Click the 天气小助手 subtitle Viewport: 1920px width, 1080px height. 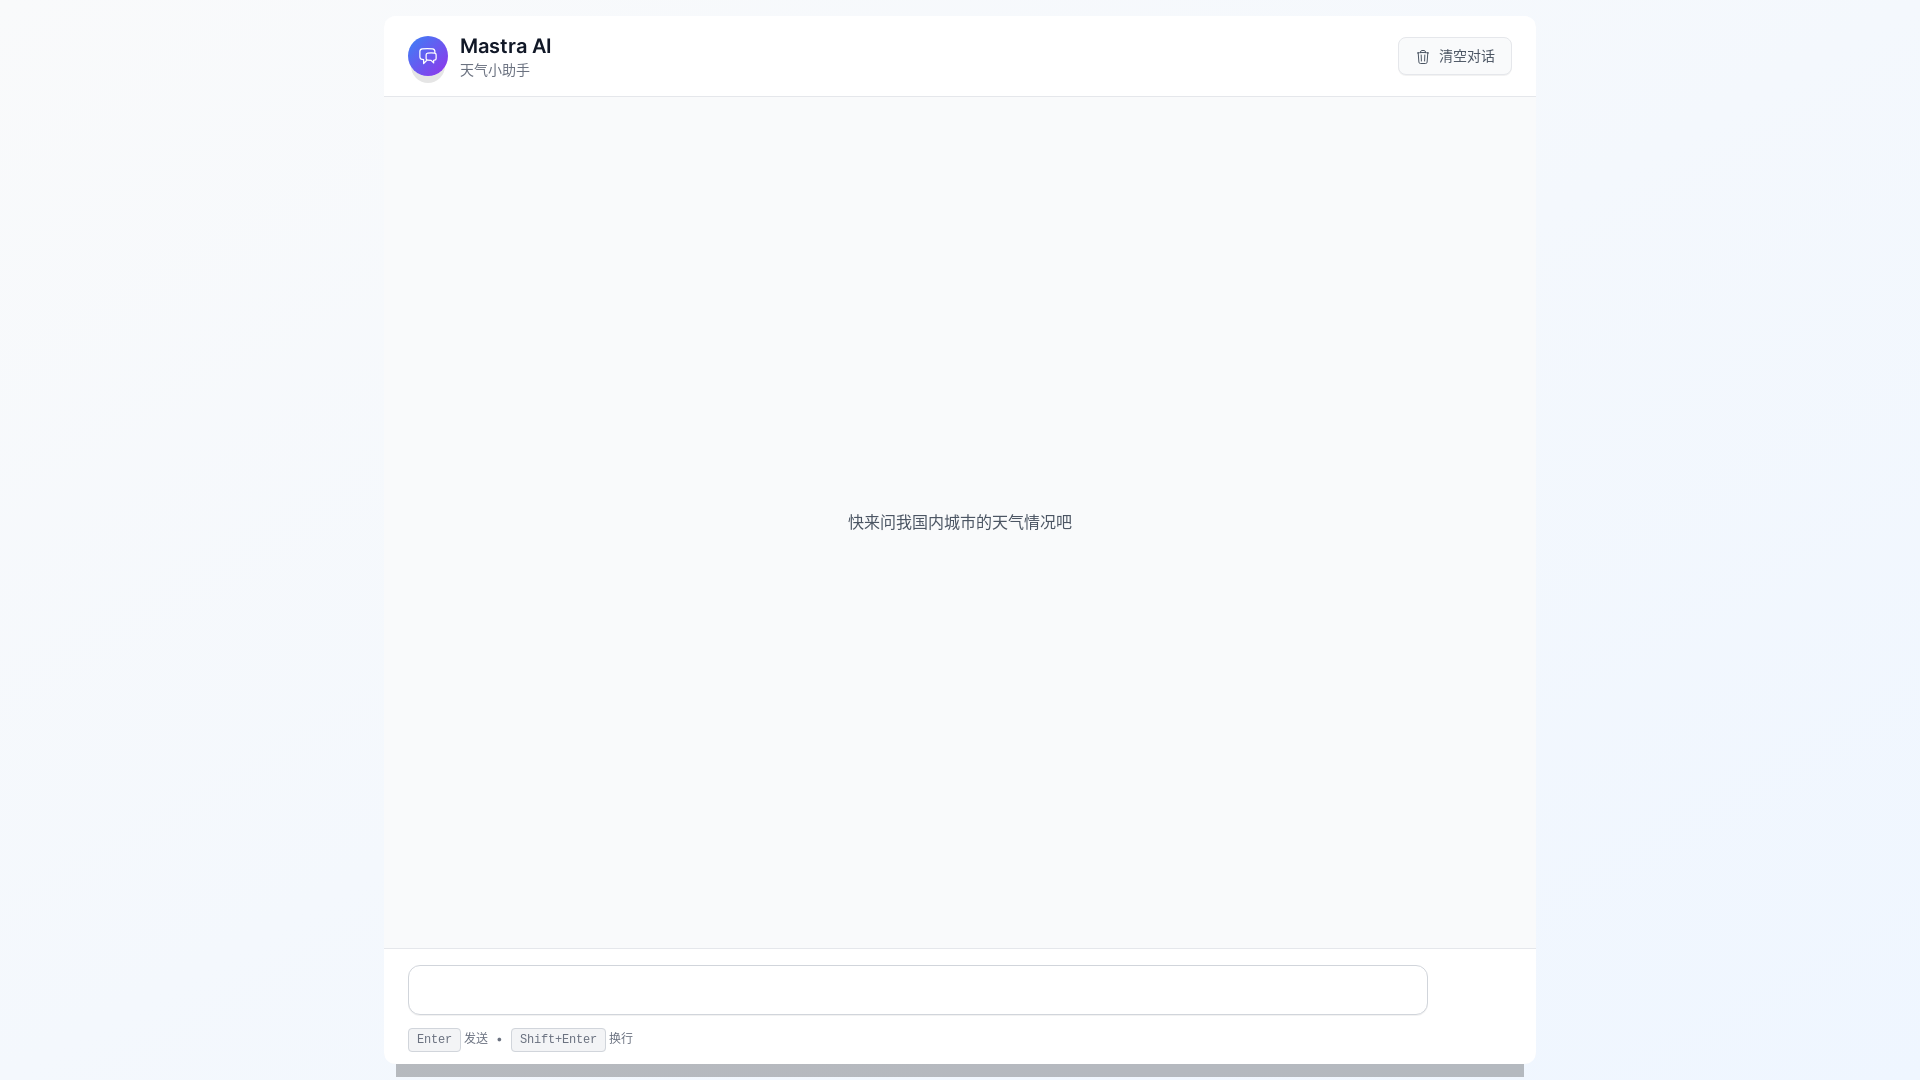[495, 70]
